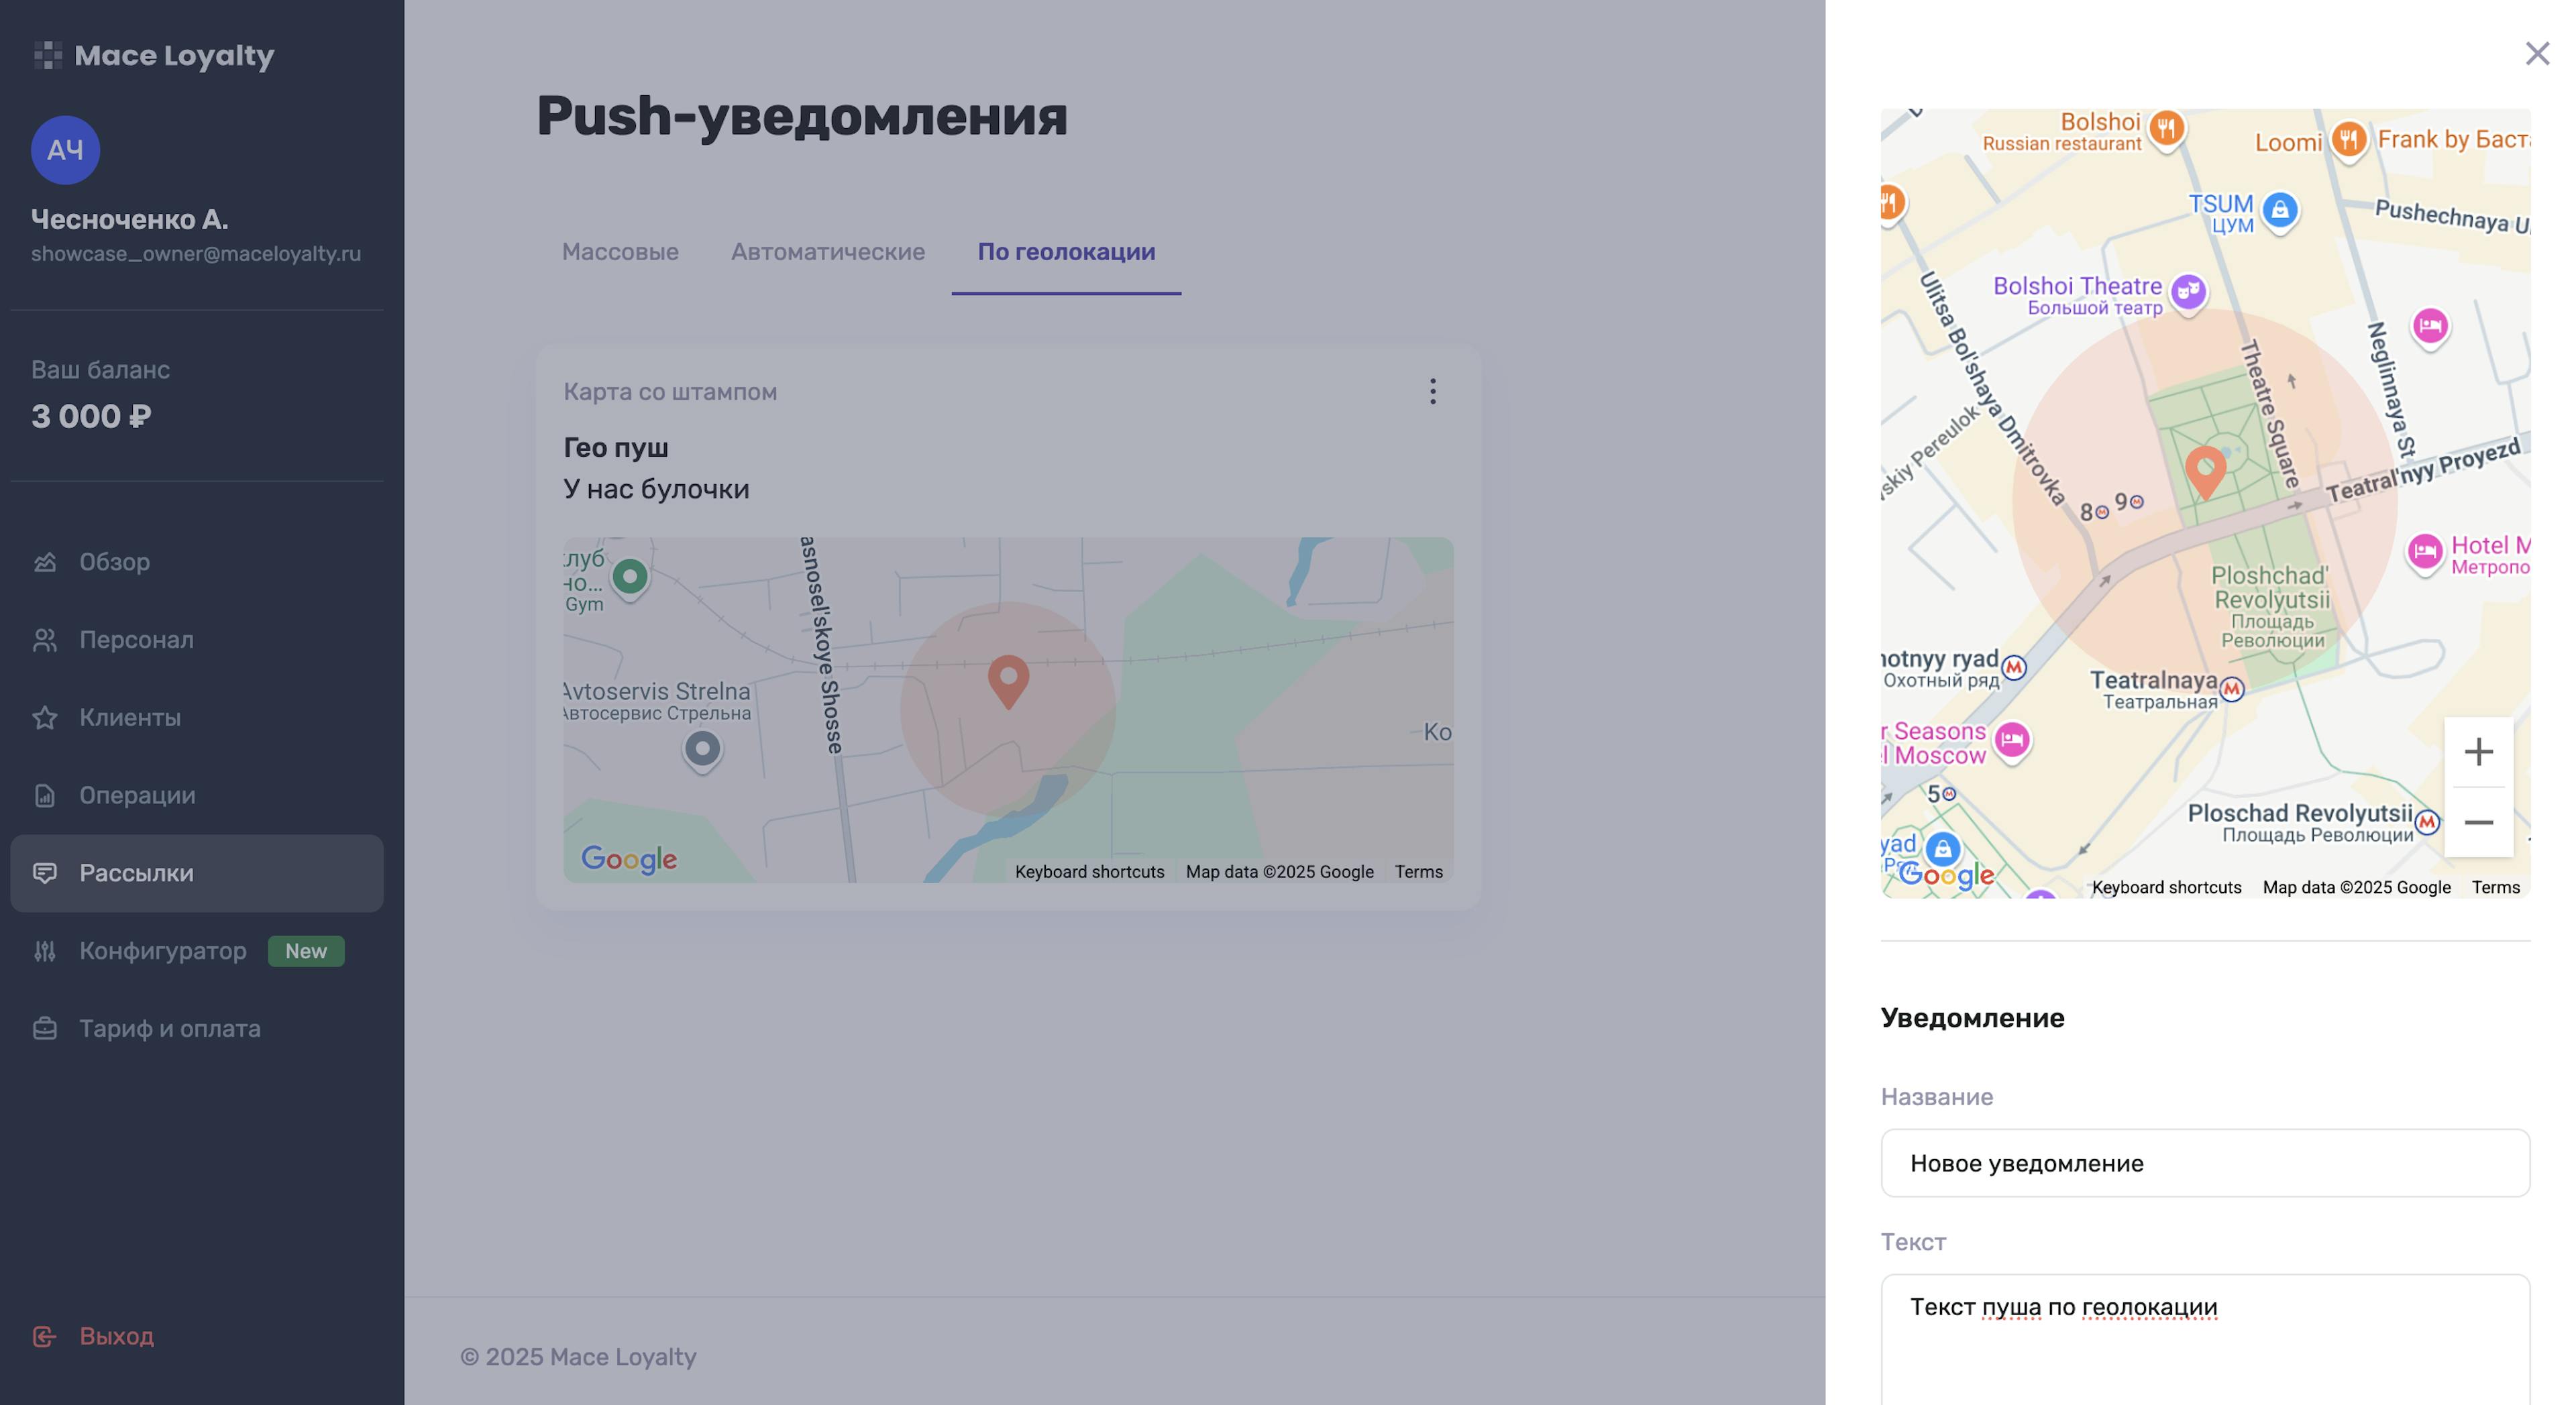The image size is (2576, 1405).
Task: Switch to the Массовые tab
Action: pyautogui.click(x=620, y=252)
